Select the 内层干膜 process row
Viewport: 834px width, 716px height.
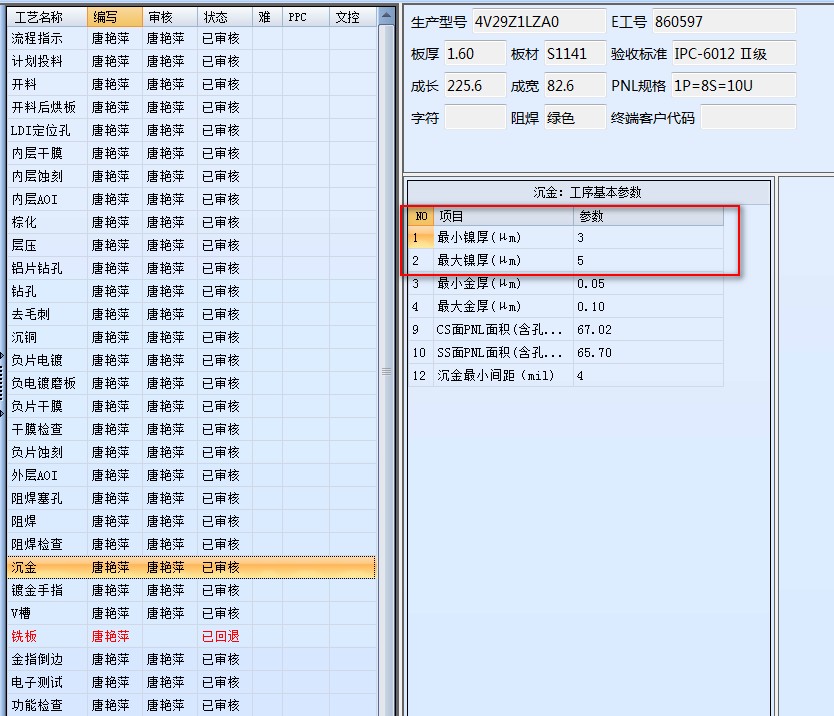[192, 153]
